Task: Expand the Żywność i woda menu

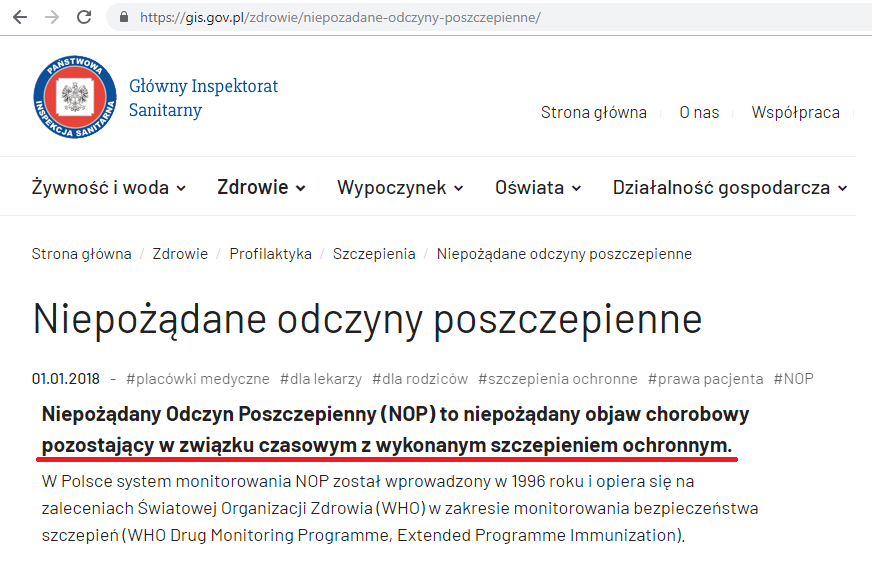Action: [108, 187]
